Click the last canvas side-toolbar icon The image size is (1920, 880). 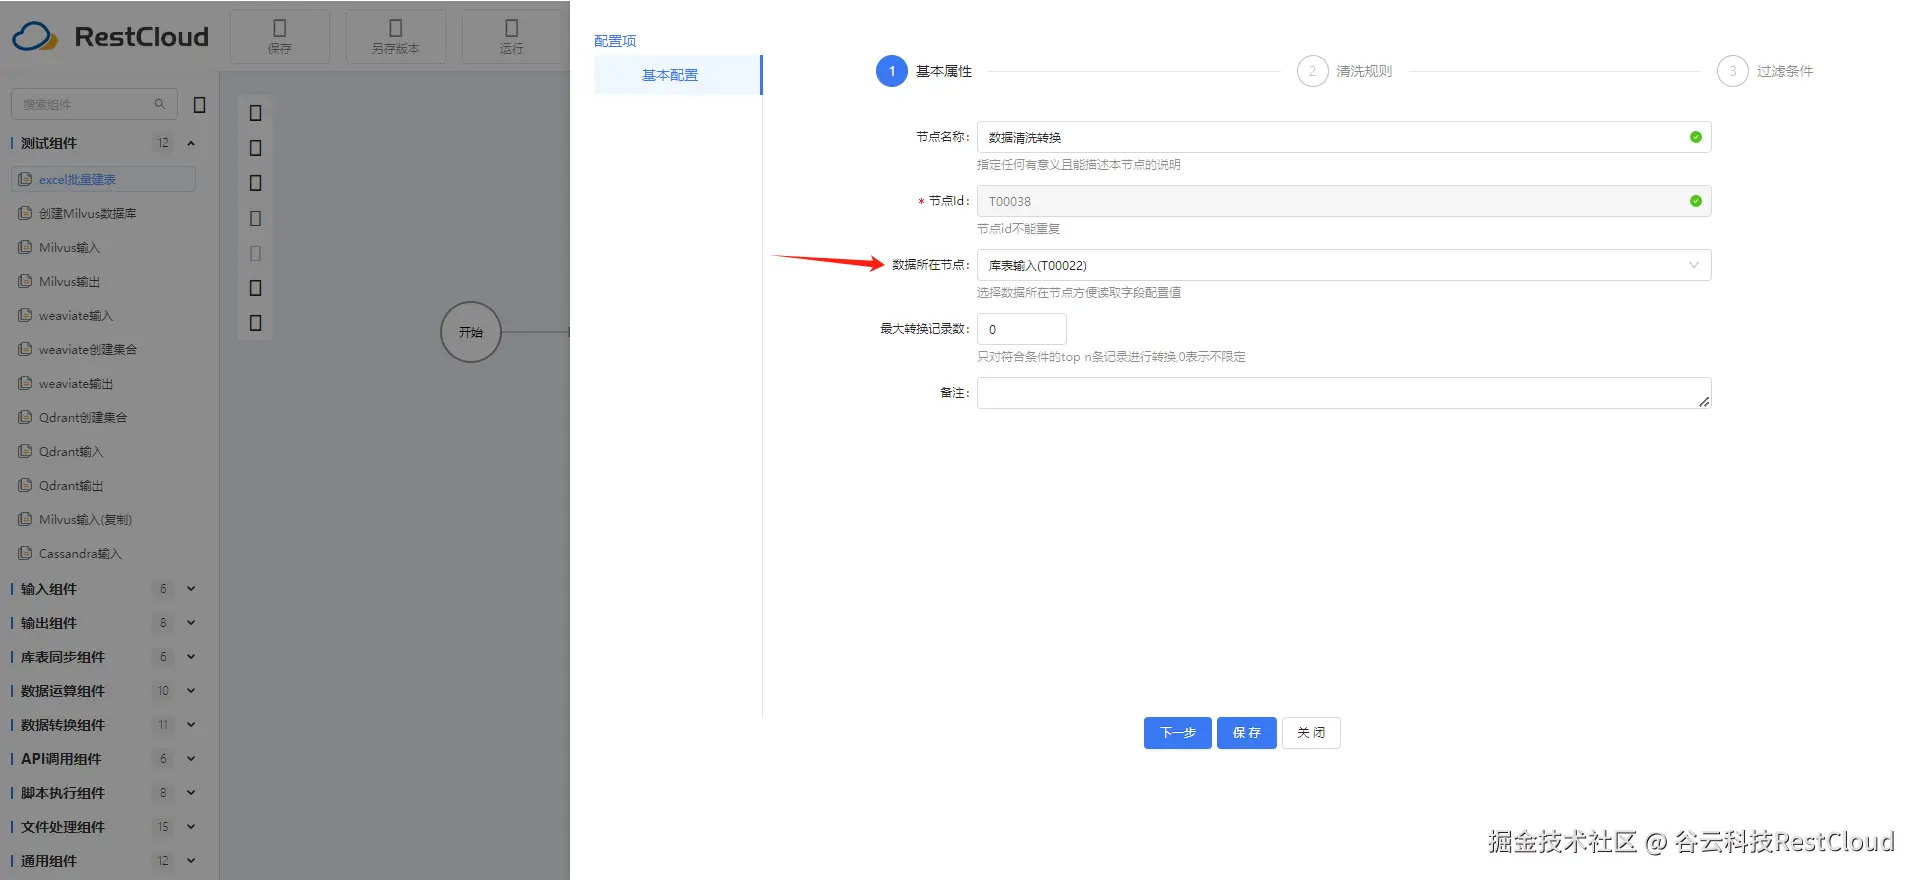255,323
